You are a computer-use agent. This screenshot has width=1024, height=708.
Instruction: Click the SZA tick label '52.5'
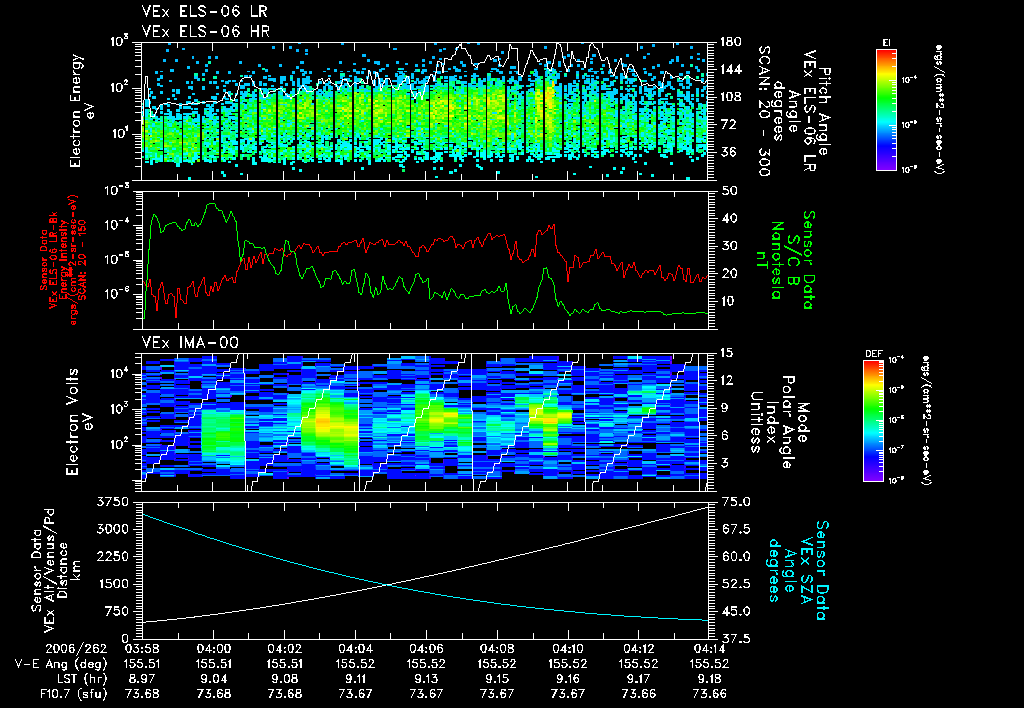tap(736, 585)
